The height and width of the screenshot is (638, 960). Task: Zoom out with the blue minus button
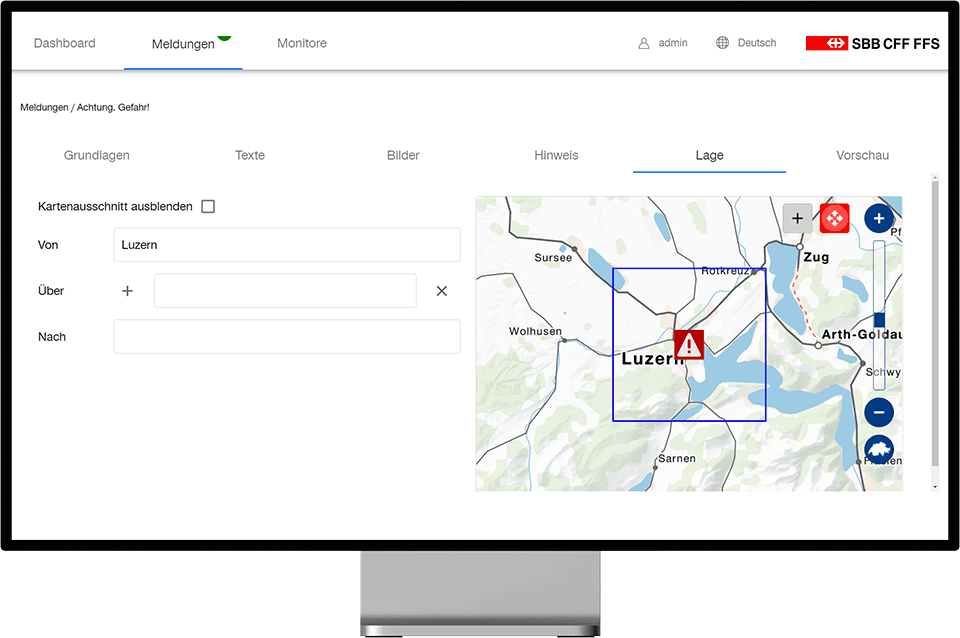click(878, 411)
